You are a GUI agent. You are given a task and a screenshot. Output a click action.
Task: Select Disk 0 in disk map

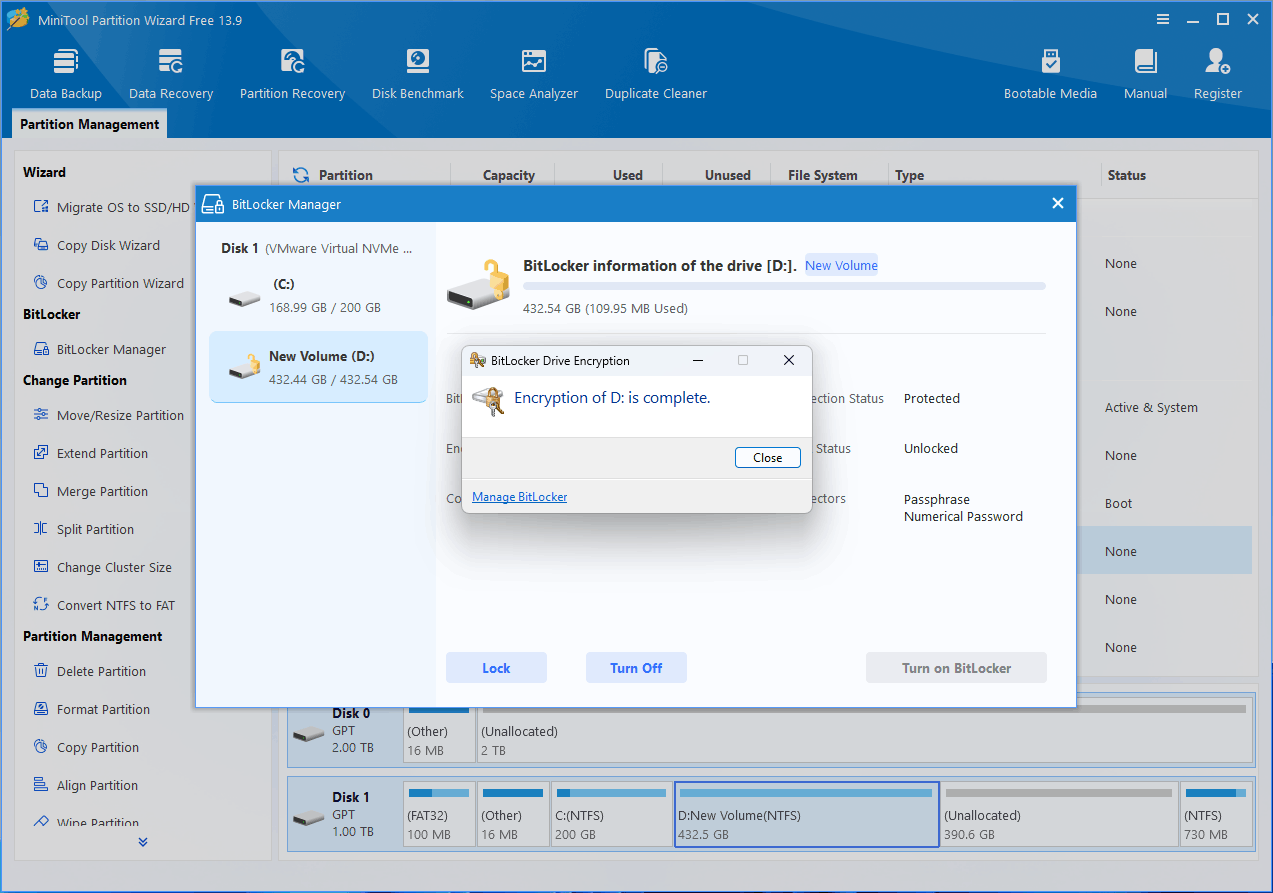345,730
